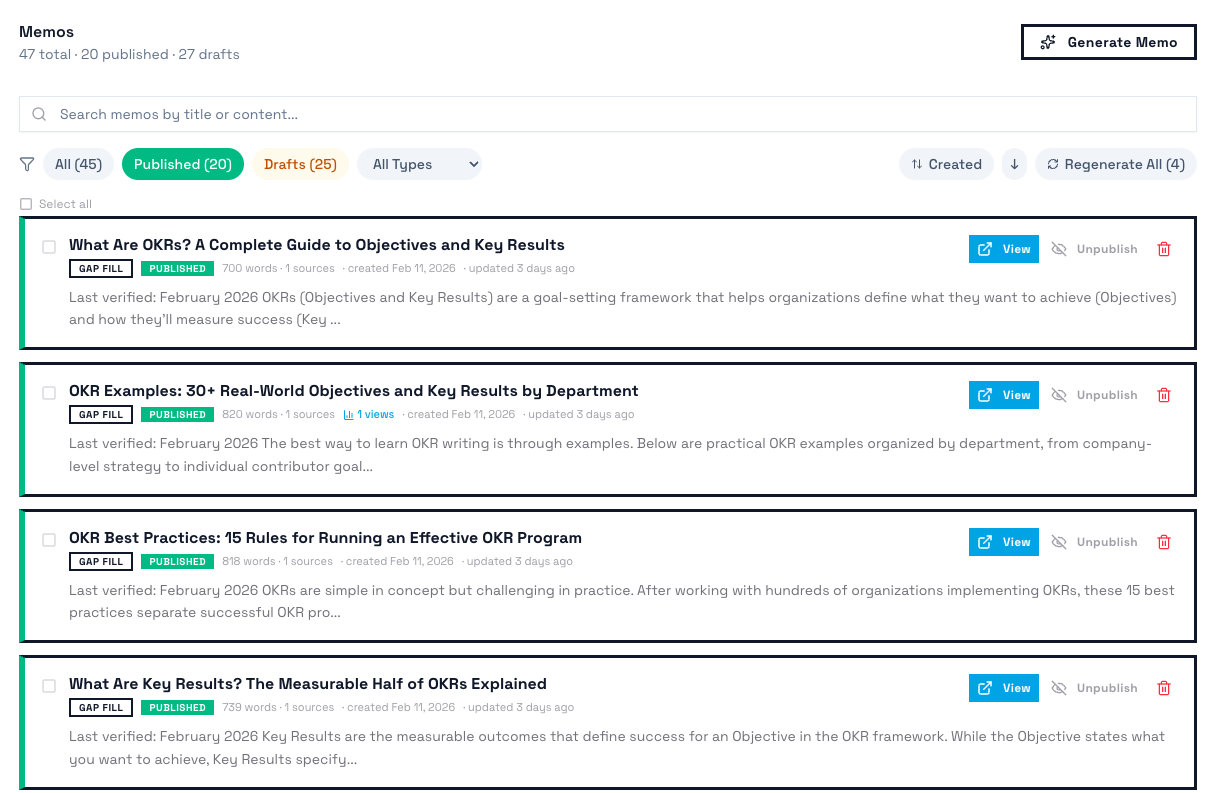Enable the Select all checkbox
Viewport: 1217px width, 793px height.
[x=26, y=203]
